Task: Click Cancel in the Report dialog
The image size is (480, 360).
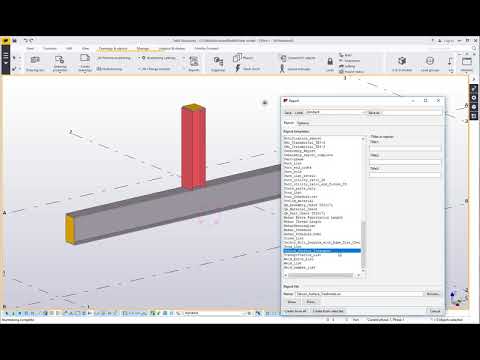Action: [x=435, y=311]
